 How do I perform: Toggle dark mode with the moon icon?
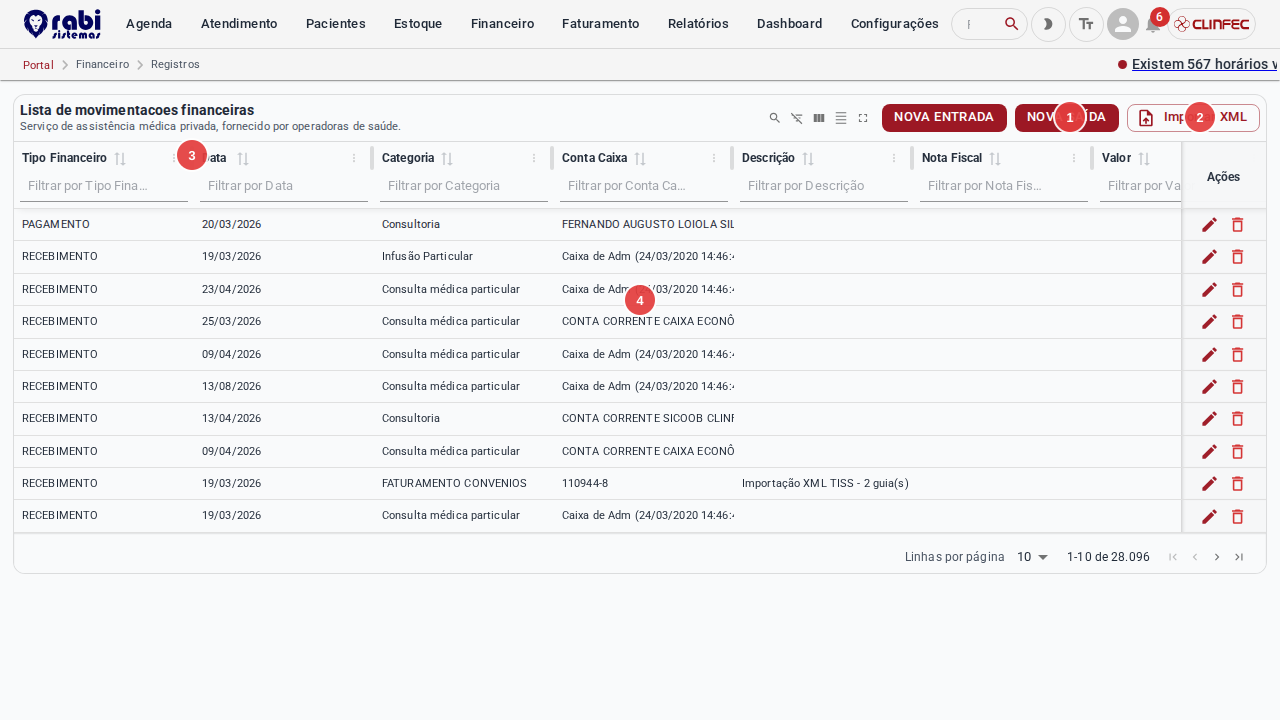click(1048, 24)
